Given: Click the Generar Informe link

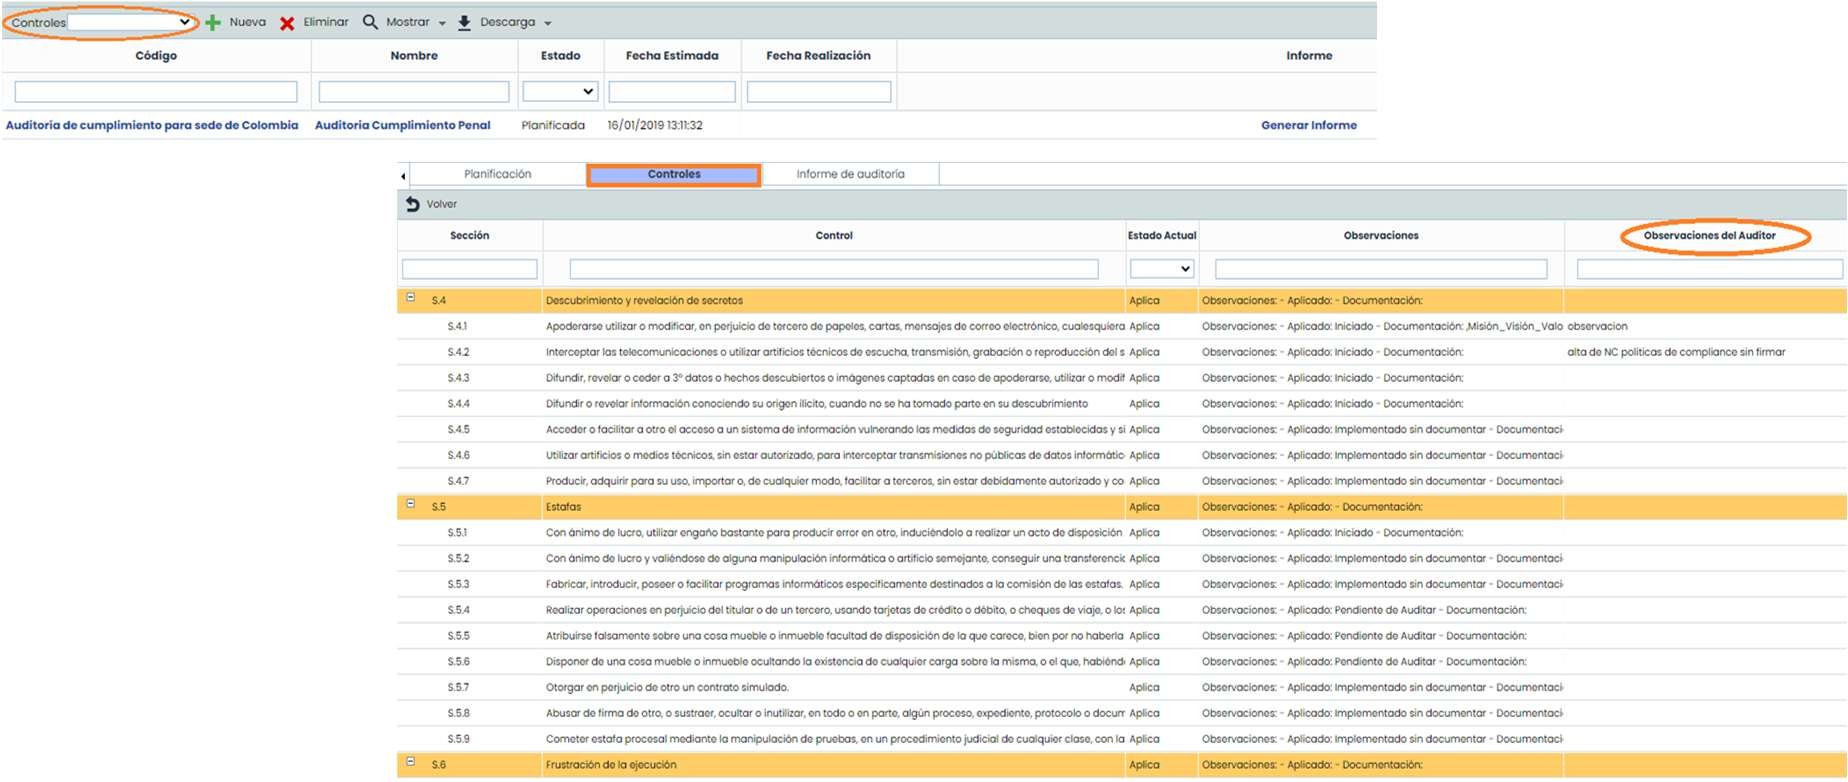Looking at the screenshot, I should click(1308, 125).
